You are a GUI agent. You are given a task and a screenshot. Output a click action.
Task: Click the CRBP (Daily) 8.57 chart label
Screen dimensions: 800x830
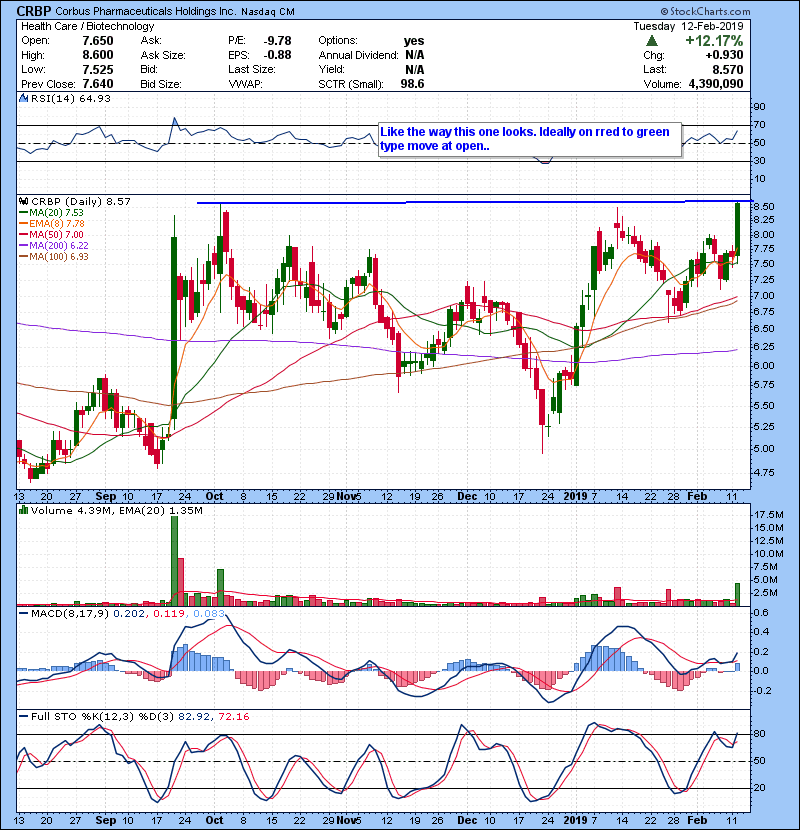(x=80, y=202)
